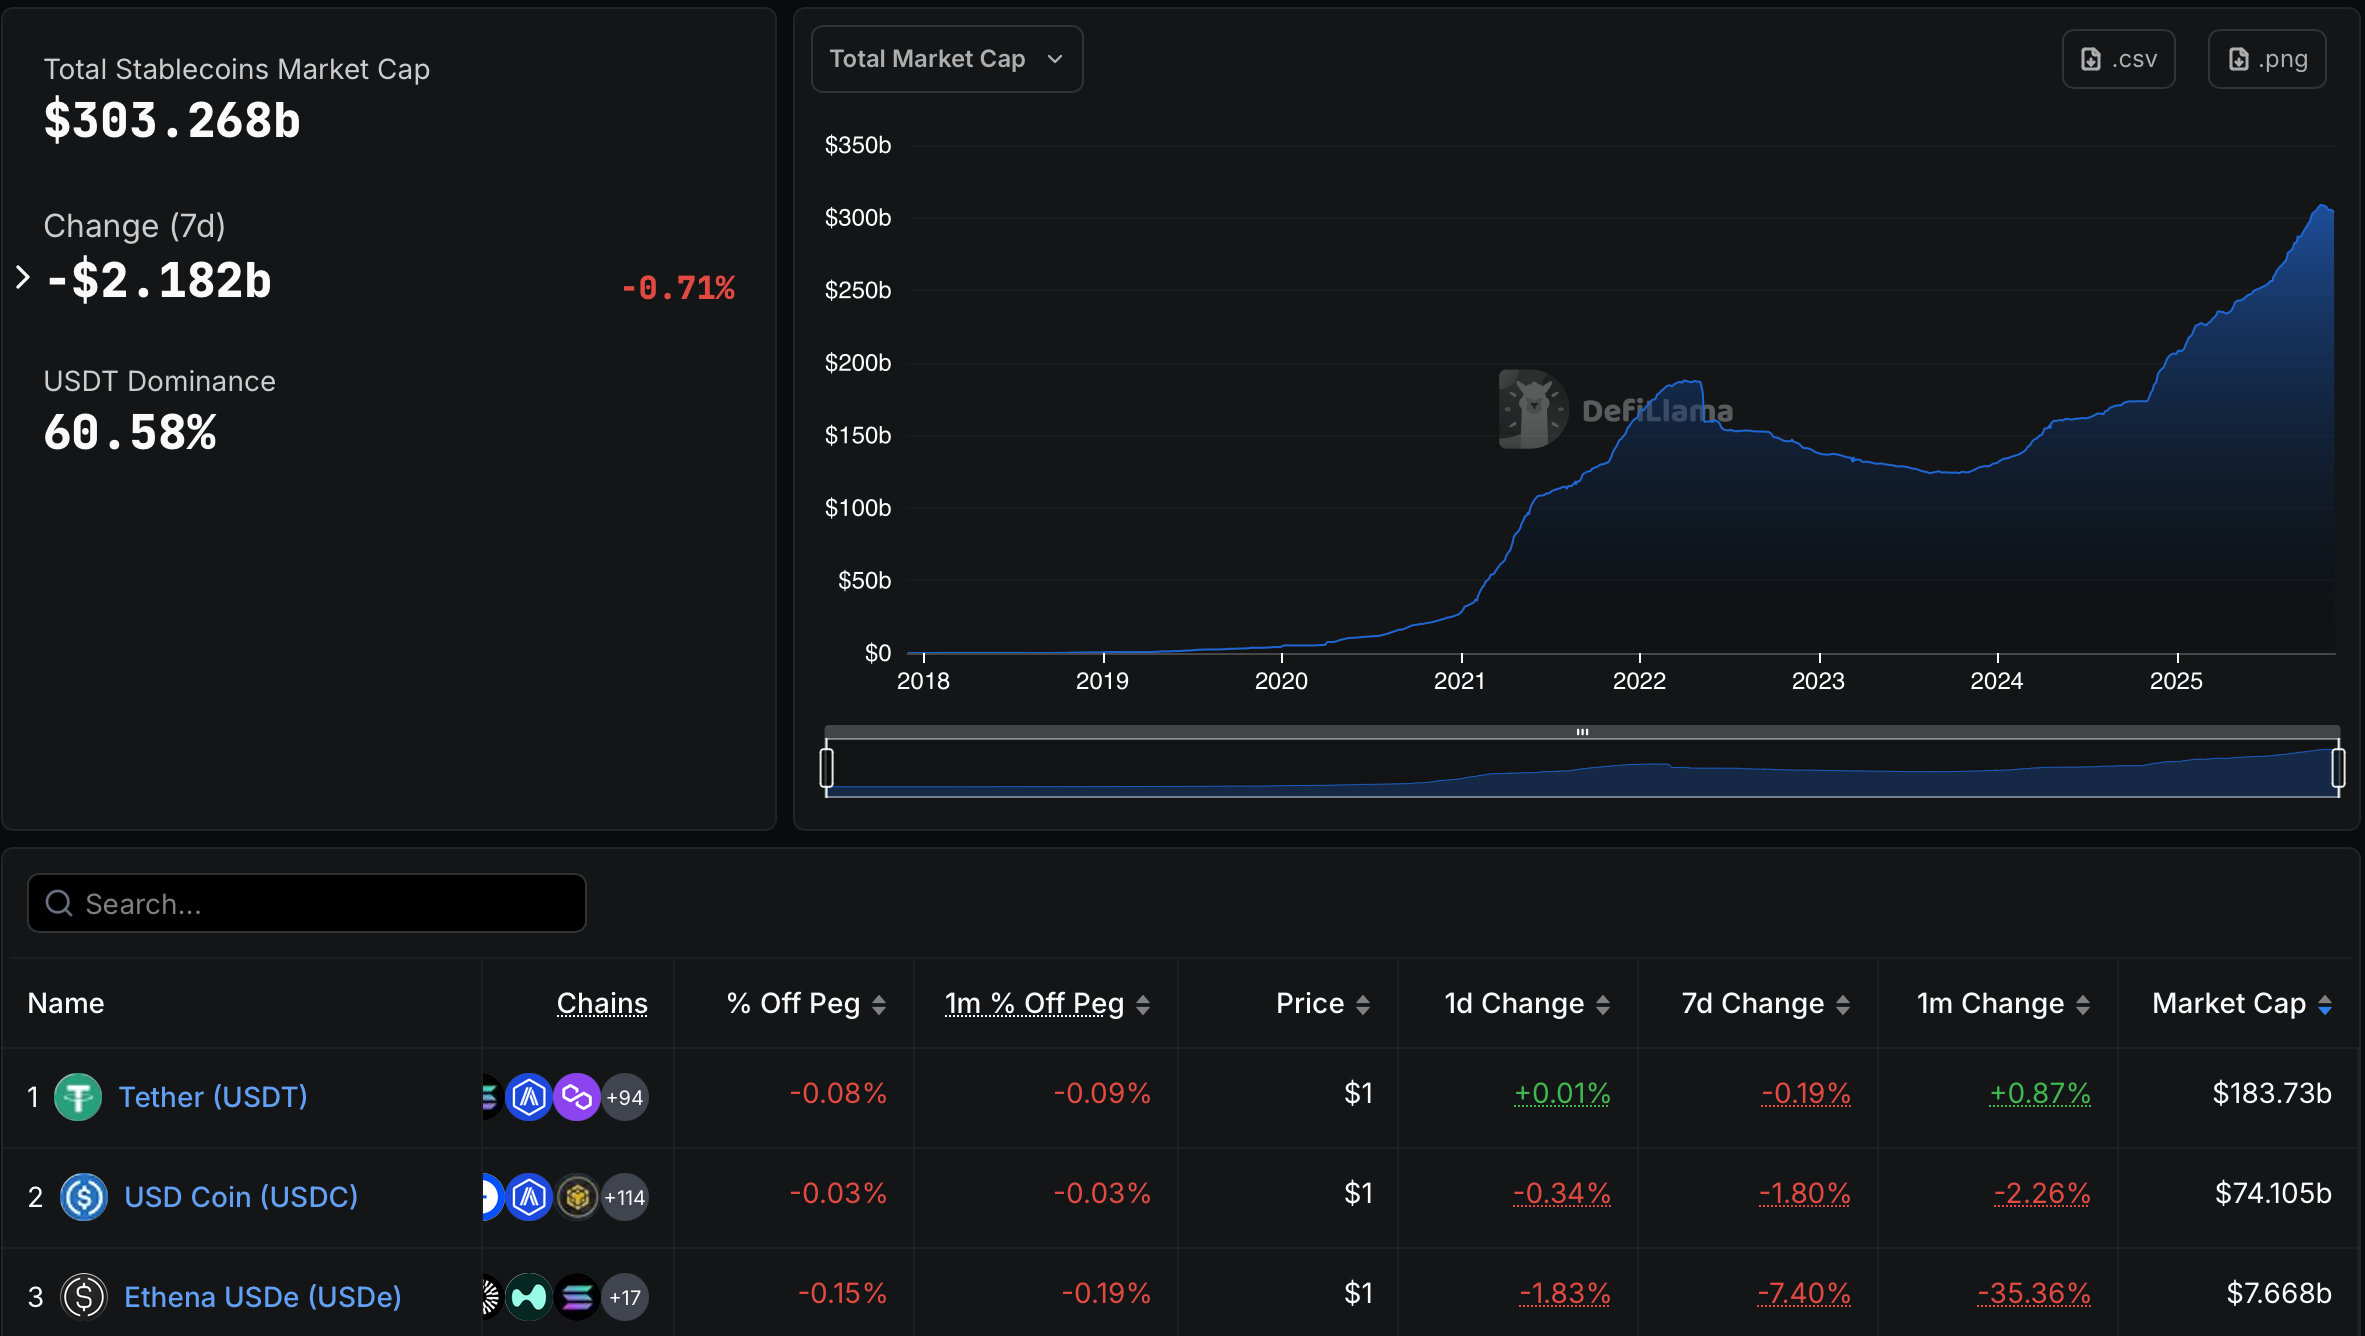Click the Solana chain icon on Ethena USDe row
Viewport: 2365px width, 1336px height.
[578, 1296]
